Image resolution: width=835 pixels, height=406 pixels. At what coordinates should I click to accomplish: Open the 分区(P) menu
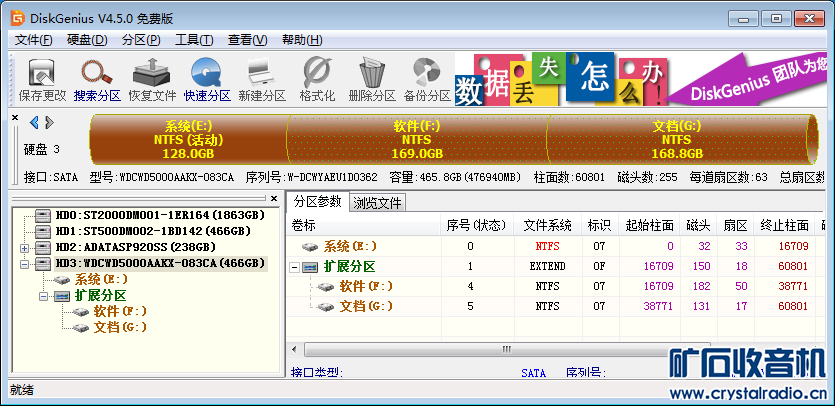pos(141,40)
